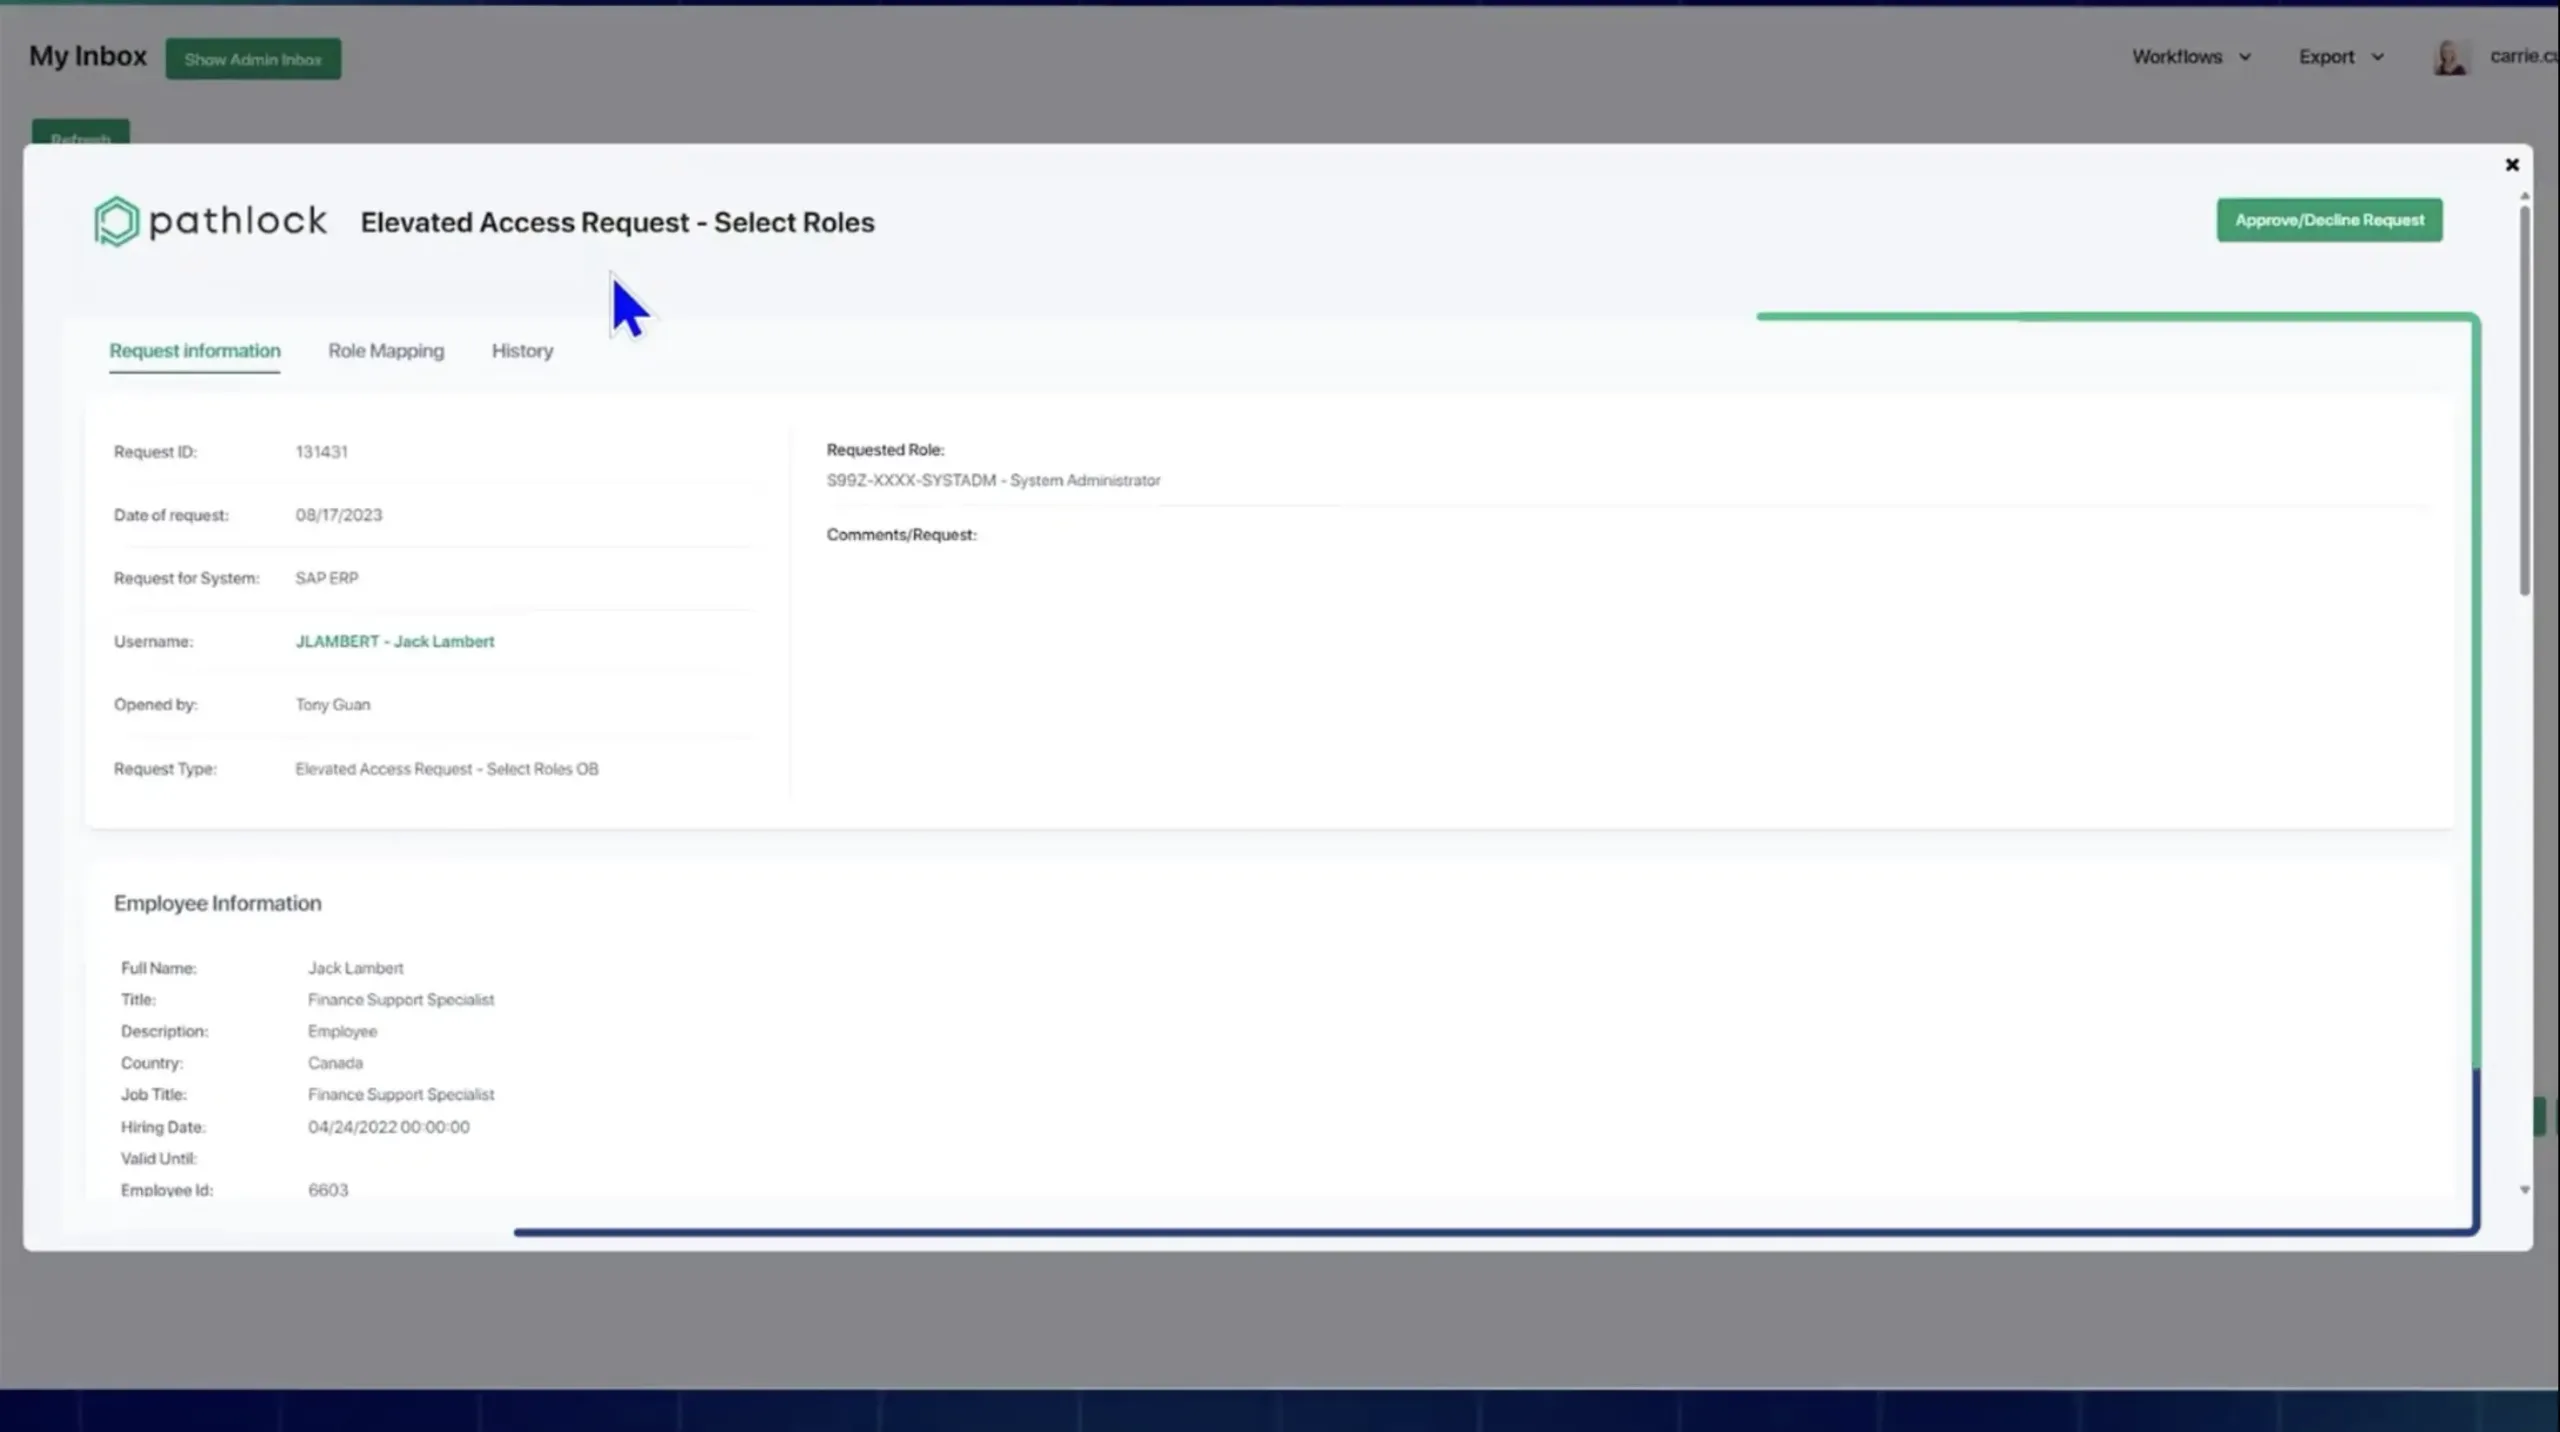This screenshot has height=1432, width=2560.
Task: Open the History tab
Action: click(x=521, y=351)
